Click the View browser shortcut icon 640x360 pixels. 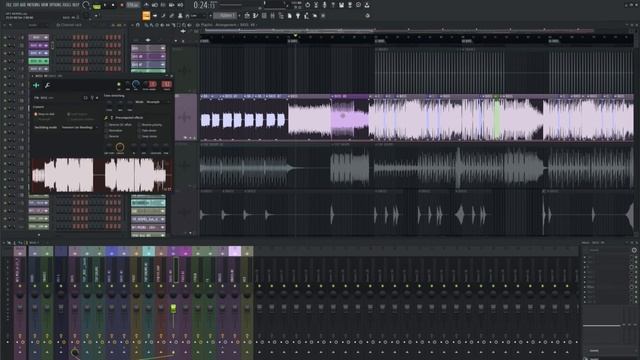tap(281, 16)
